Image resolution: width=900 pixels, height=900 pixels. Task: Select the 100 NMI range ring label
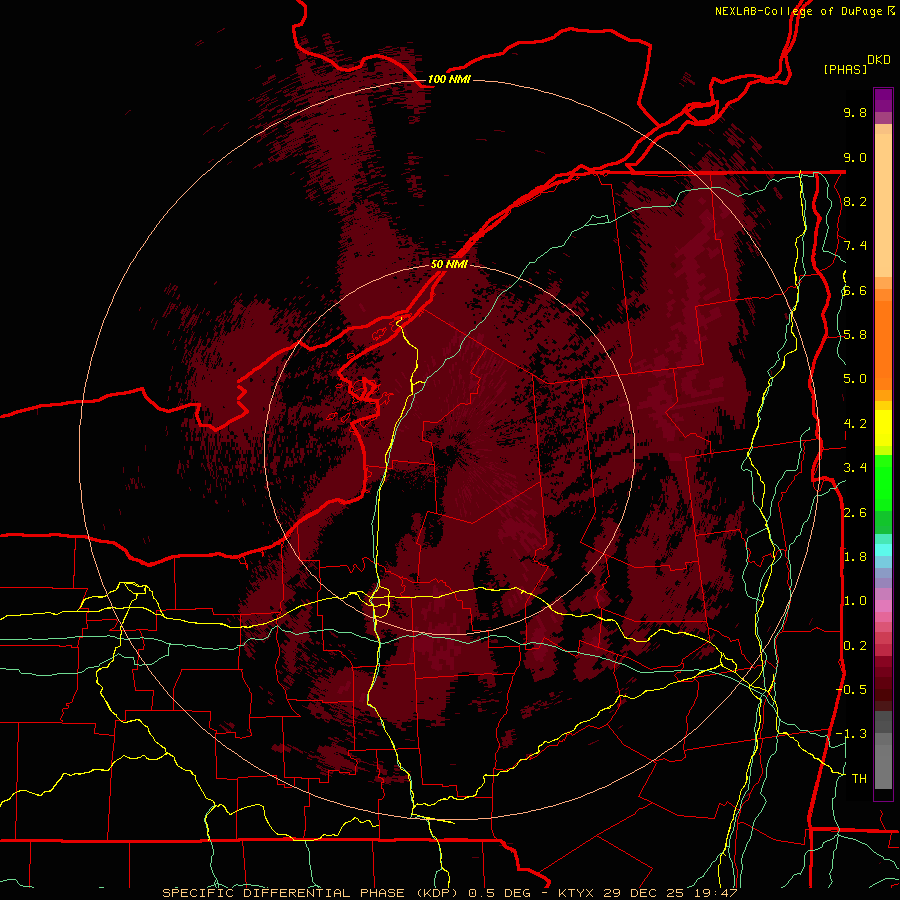pos(449,79)
